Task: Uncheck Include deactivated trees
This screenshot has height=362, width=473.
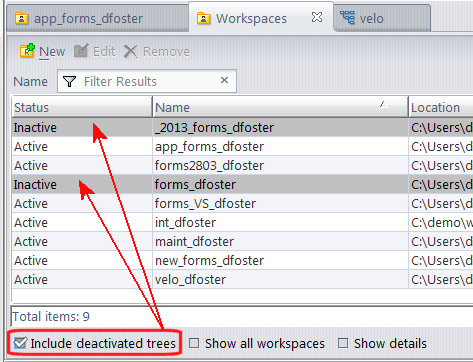Action: (x=20, y=343)
